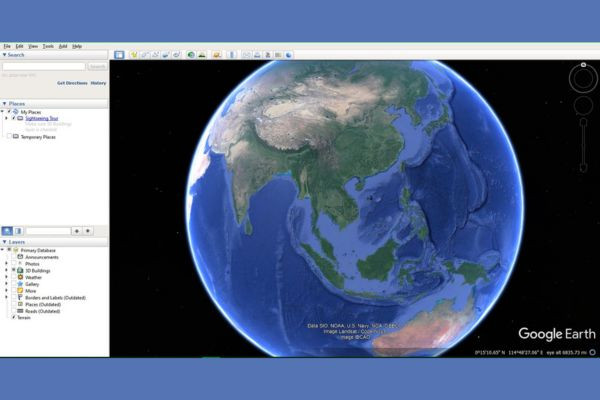Viewport: 600px width, 400px height.
Task: Open the Help menu
Action: point(77,46)
